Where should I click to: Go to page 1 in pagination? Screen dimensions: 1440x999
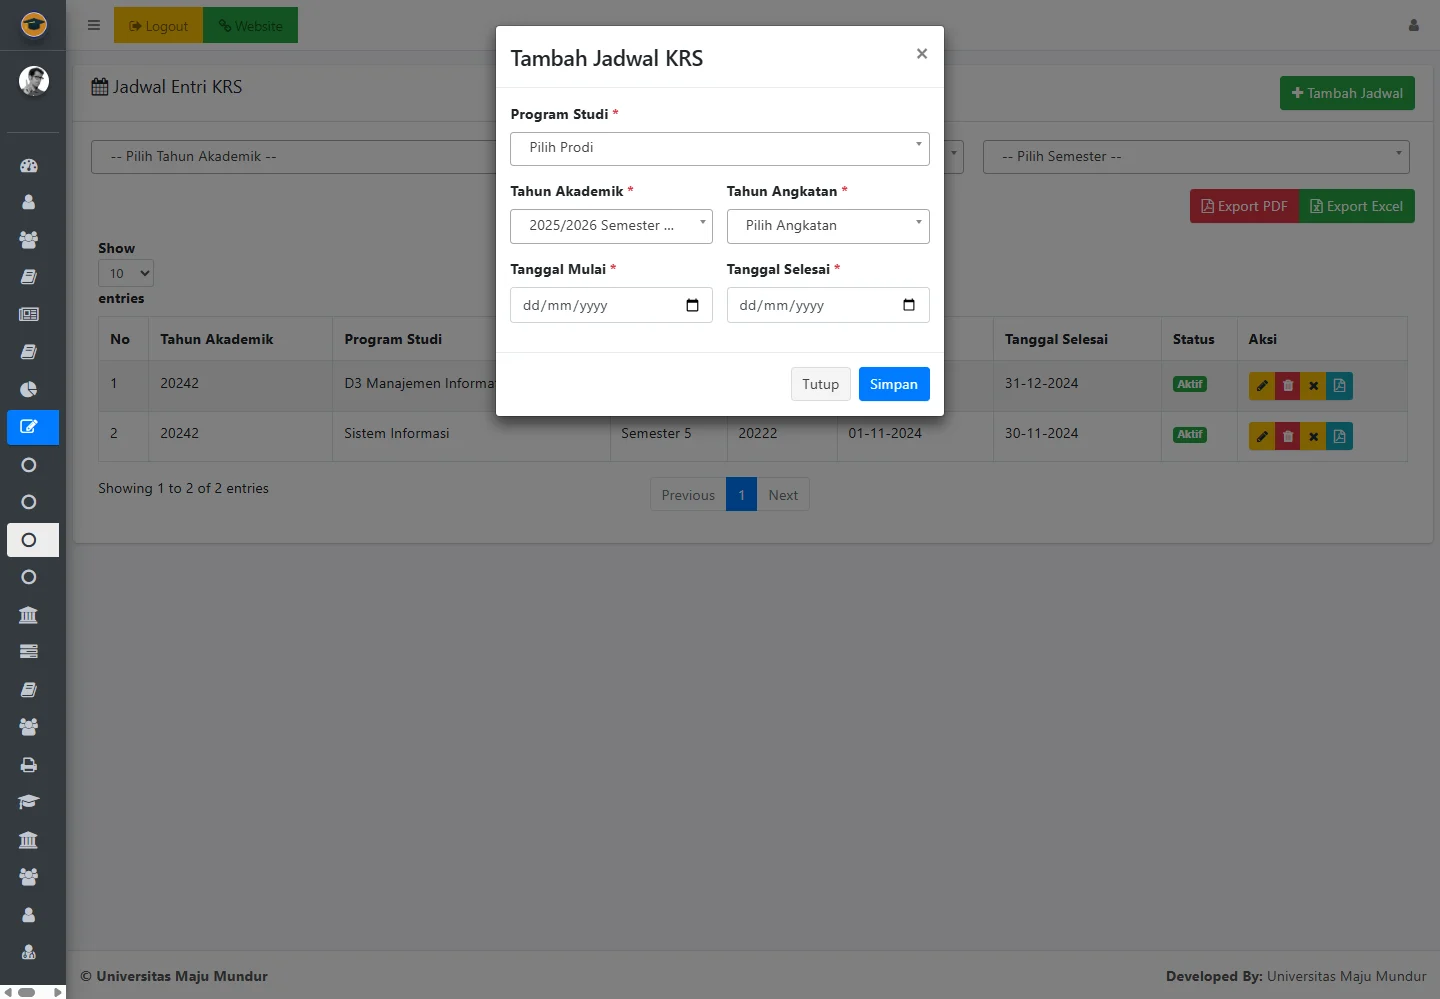(x=741, y=495)
